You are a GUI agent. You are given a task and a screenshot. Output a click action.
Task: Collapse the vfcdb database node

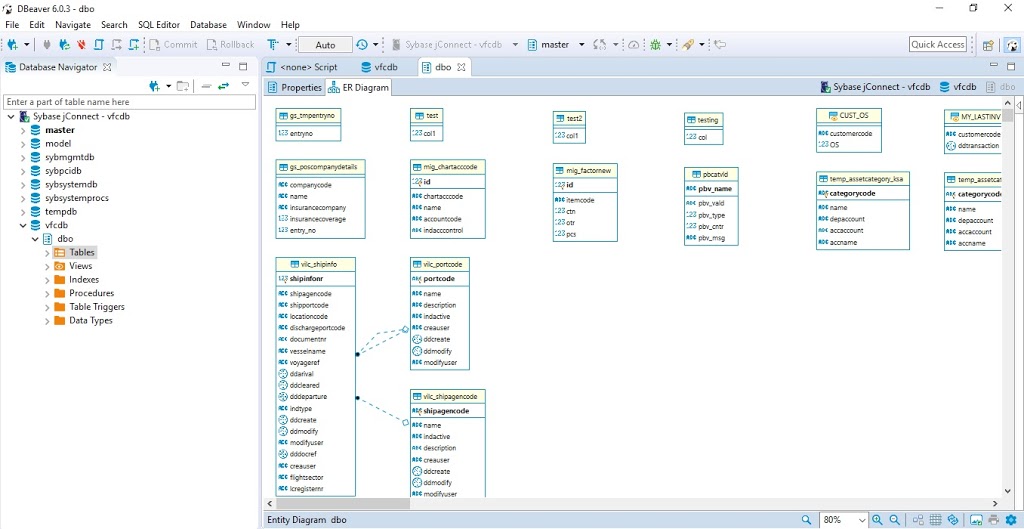pyautogui.click(x=23, y=225)
